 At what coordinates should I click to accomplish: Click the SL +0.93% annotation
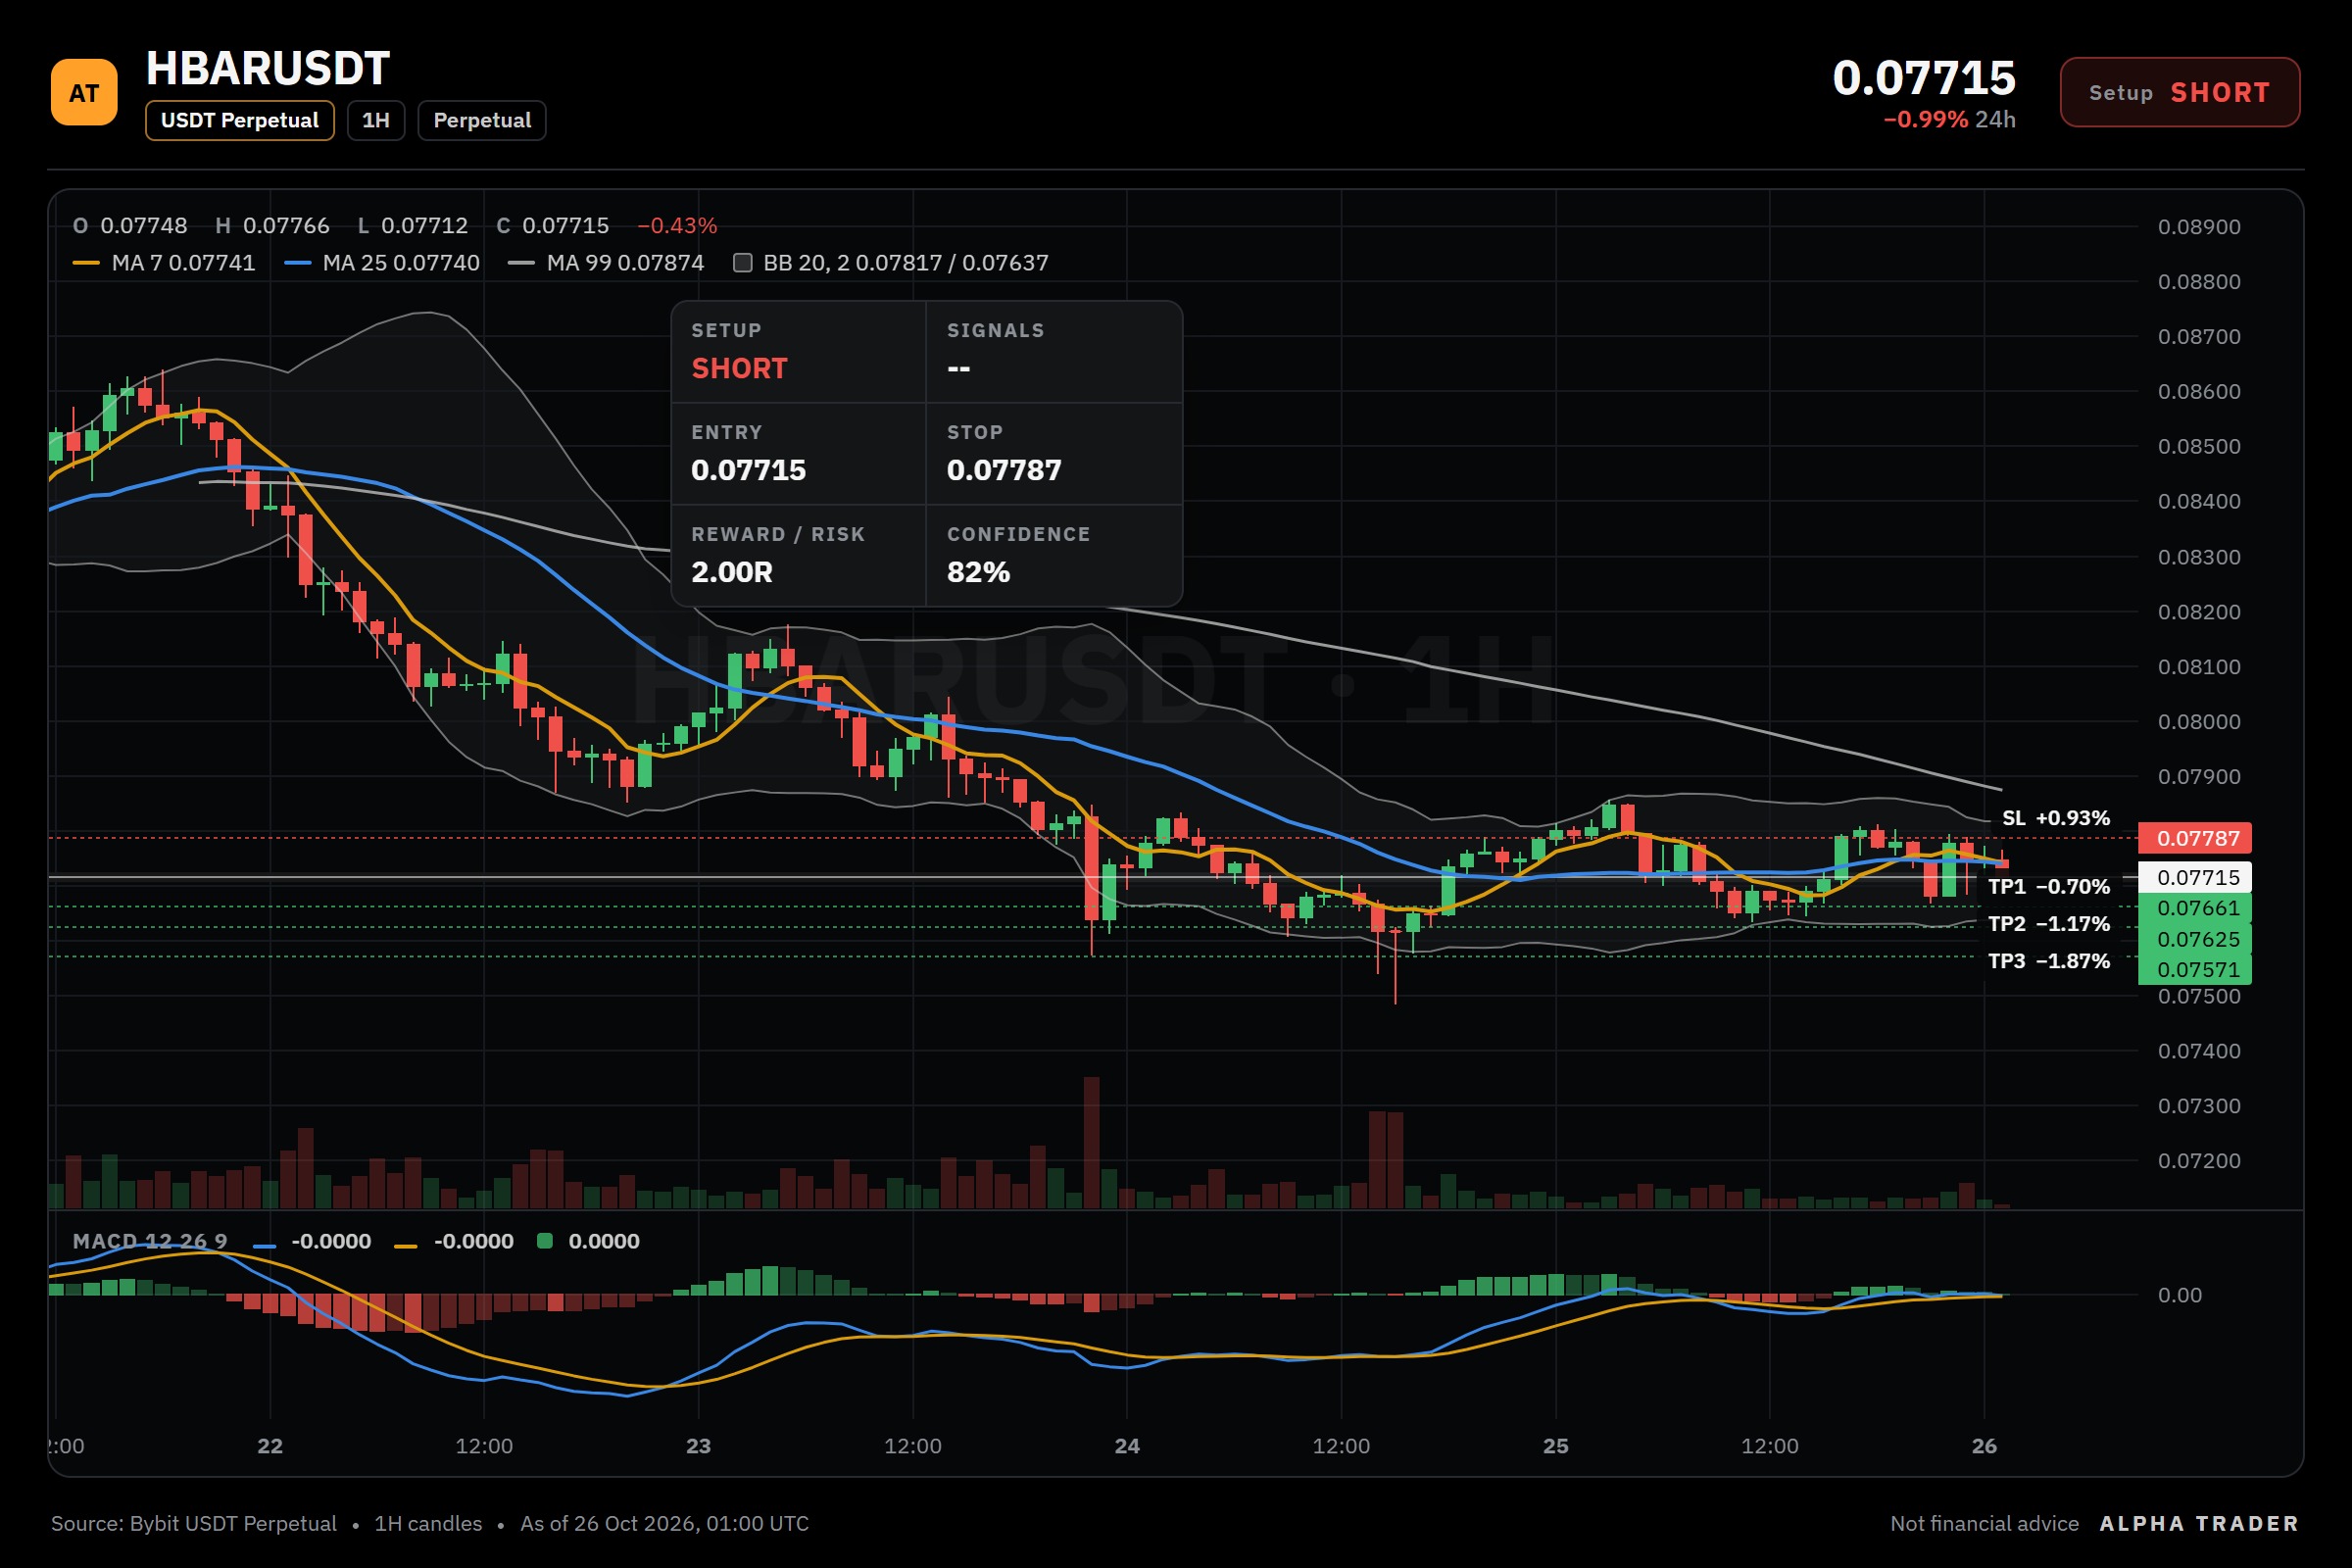coord(2056,818)
